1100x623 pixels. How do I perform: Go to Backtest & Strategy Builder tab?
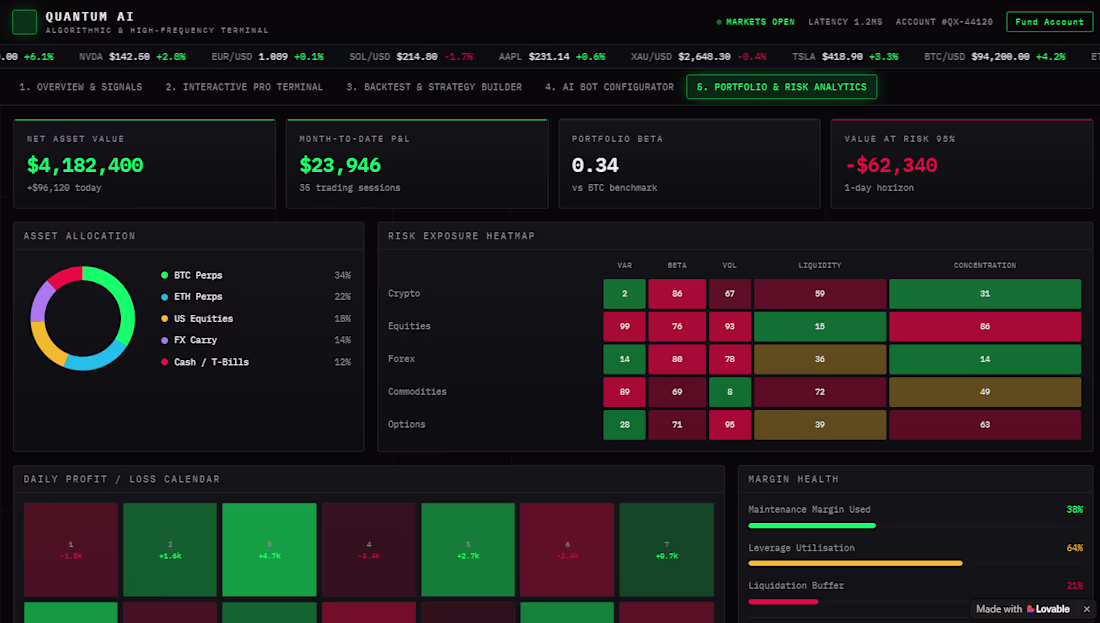point(434,87)
